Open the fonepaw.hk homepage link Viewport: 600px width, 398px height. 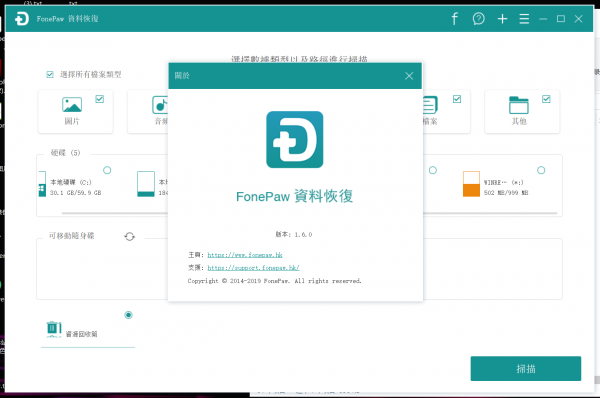pos(245,254)
